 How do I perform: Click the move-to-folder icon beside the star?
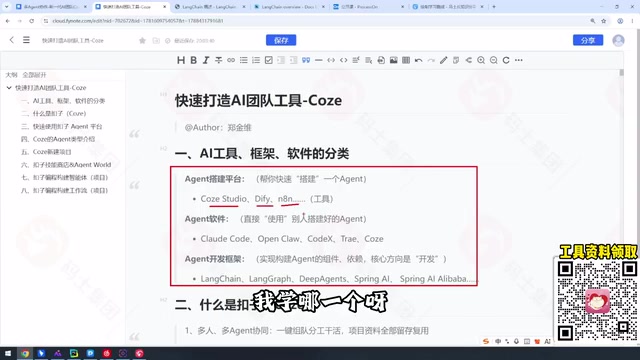tap(156, 40)
